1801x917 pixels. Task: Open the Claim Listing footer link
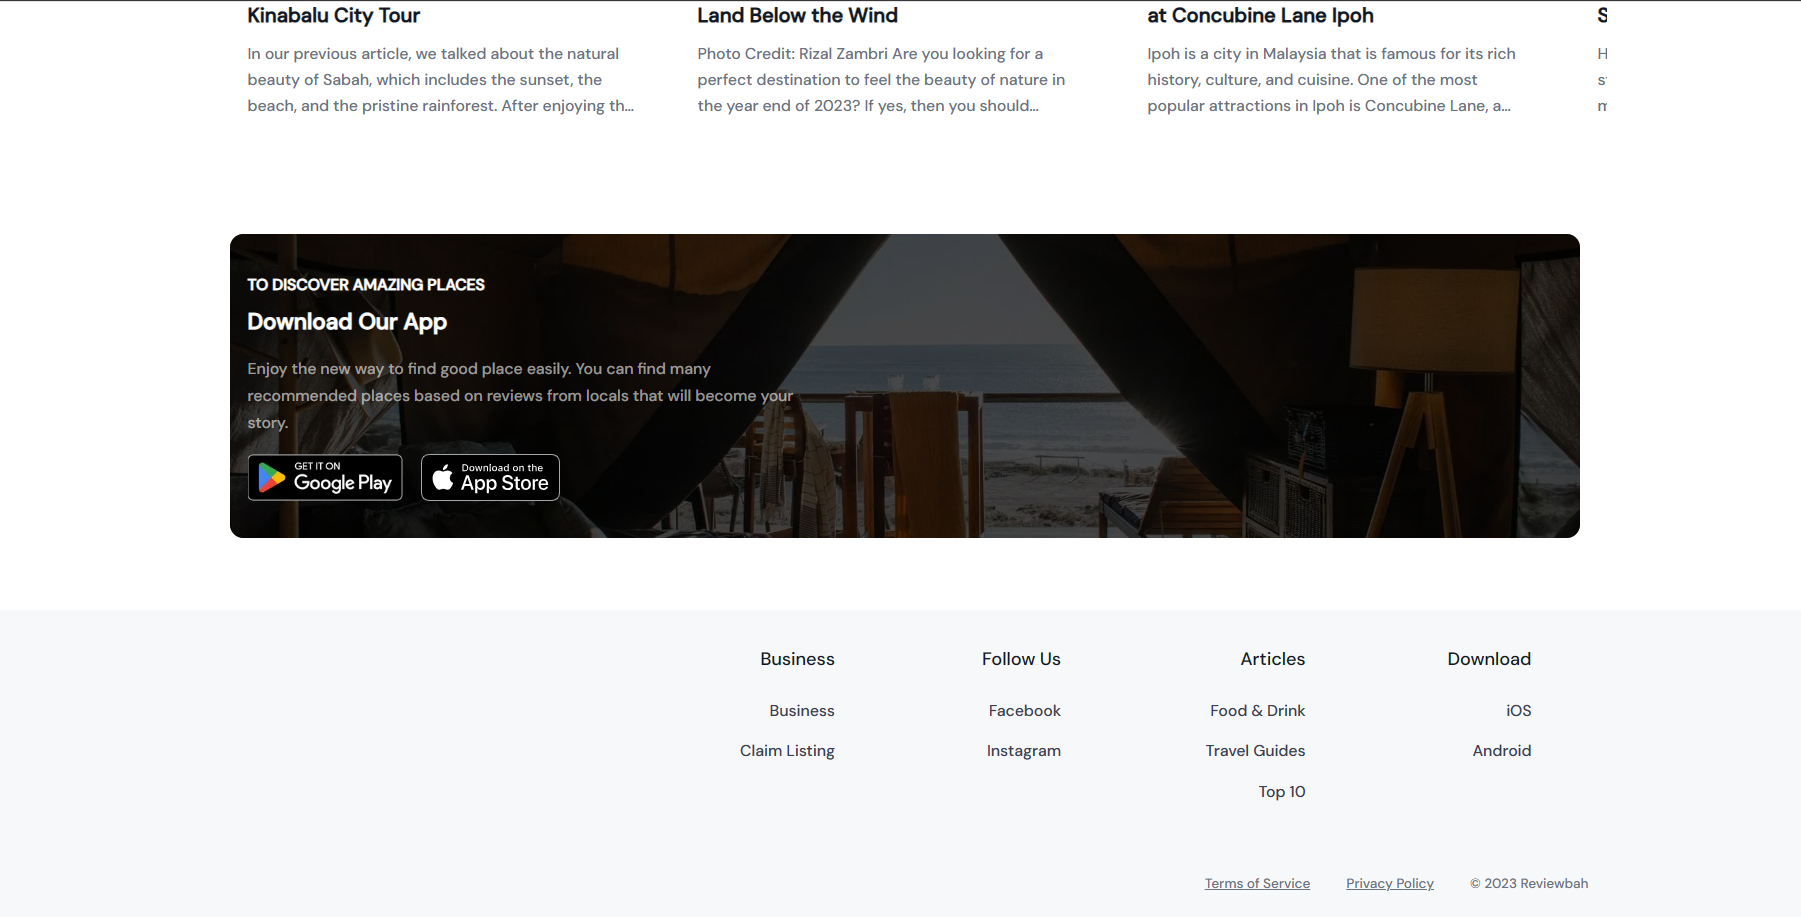[787, 750]
